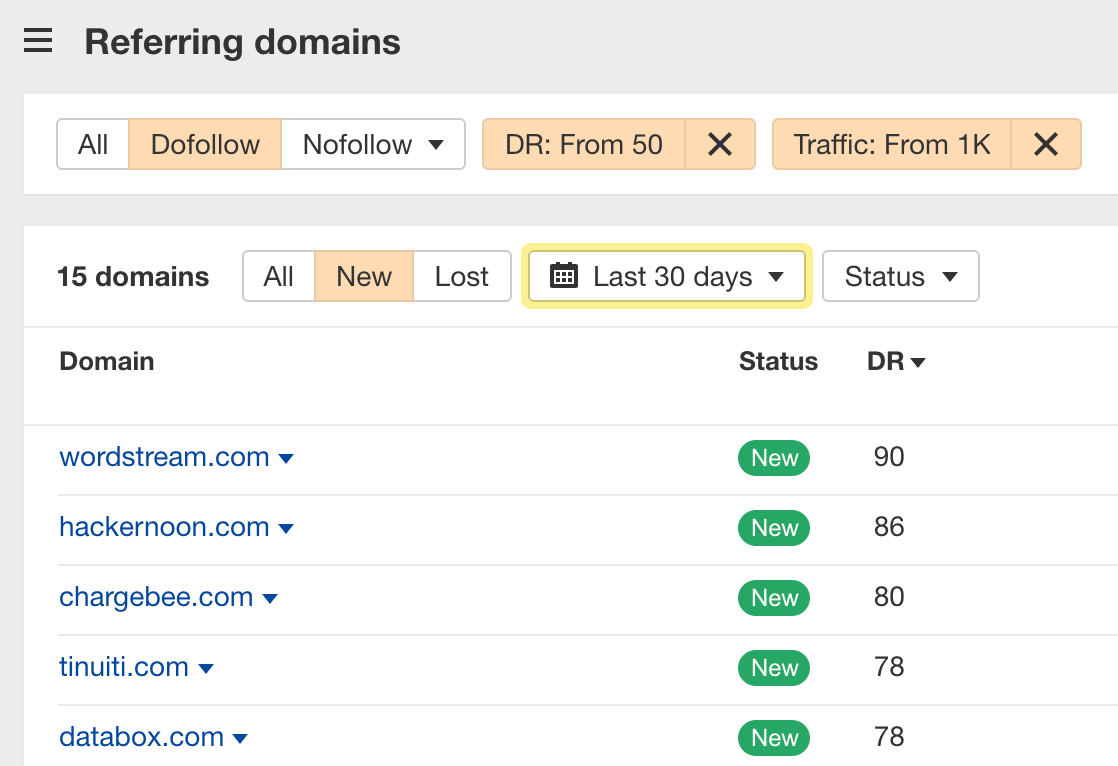This screenshot has width=1118, height=766.
Task: Open the tinuiti.com link
Action: [x=124, y=667]
